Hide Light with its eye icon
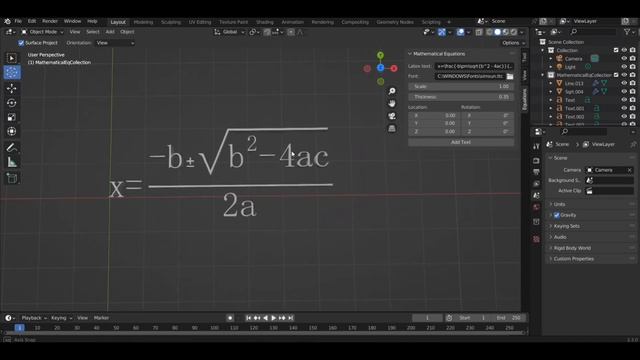 624,67
